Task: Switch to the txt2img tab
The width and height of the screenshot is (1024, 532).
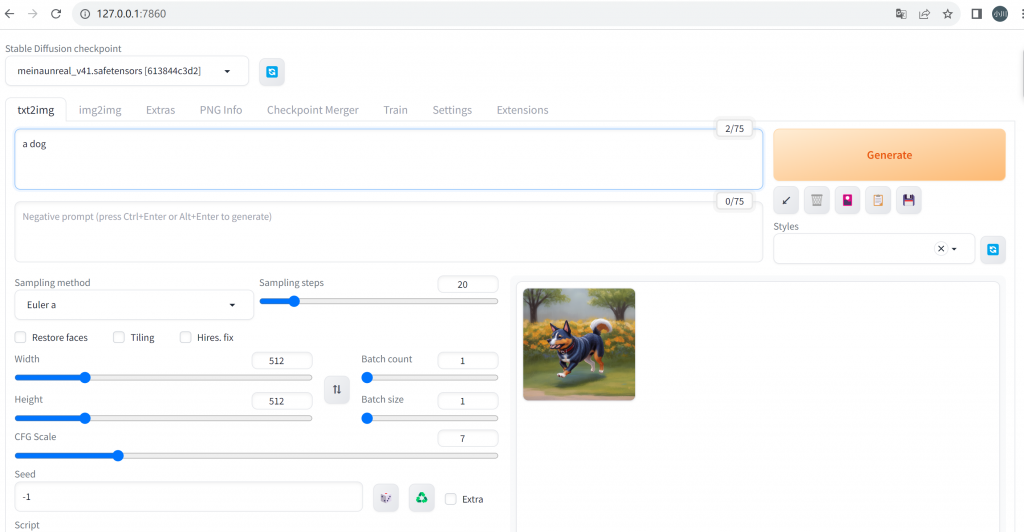Action: (x=36, y=110)
